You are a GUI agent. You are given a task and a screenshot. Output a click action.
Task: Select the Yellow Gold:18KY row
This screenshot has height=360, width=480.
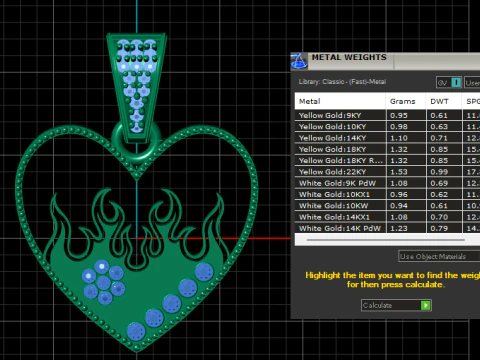coord(387,149)
